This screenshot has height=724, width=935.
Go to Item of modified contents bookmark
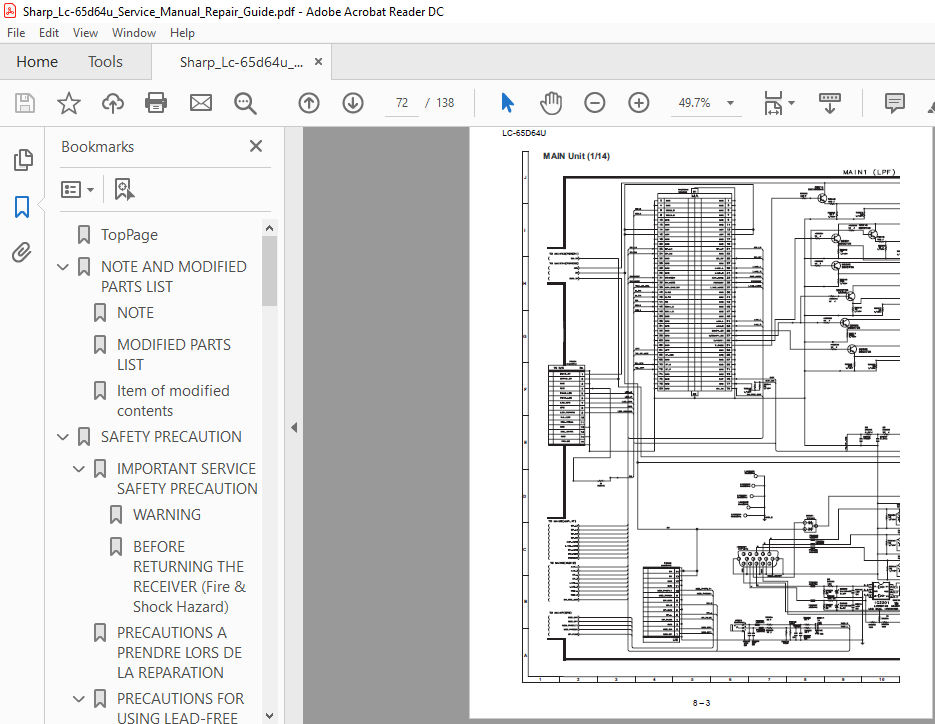pos(174,401)
